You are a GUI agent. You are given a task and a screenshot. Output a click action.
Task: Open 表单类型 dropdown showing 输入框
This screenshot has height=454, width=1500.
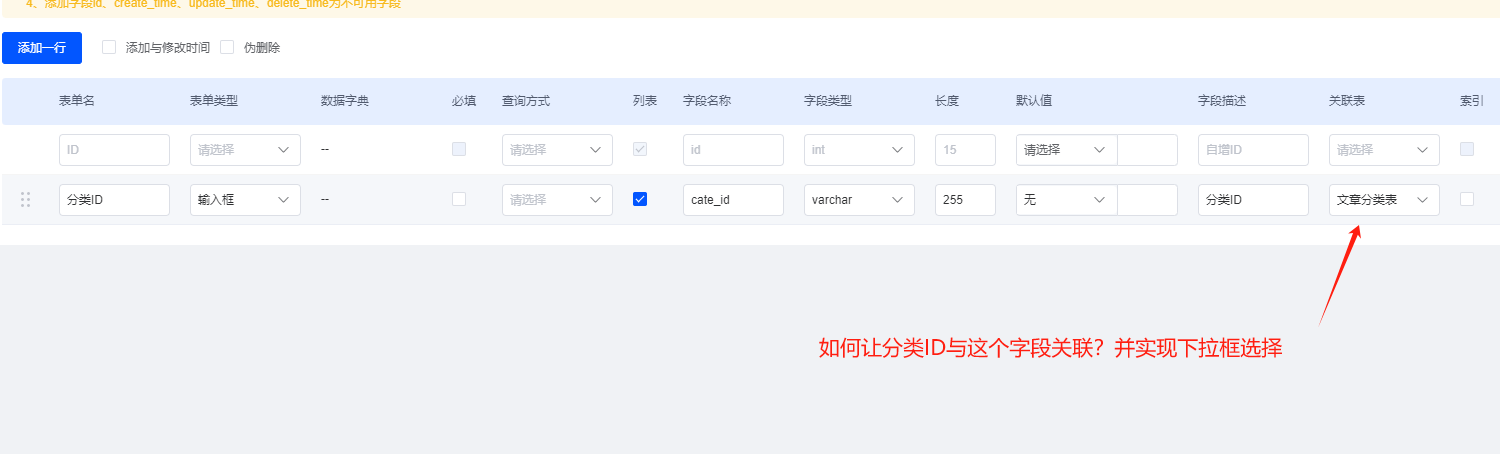(245, 200)
